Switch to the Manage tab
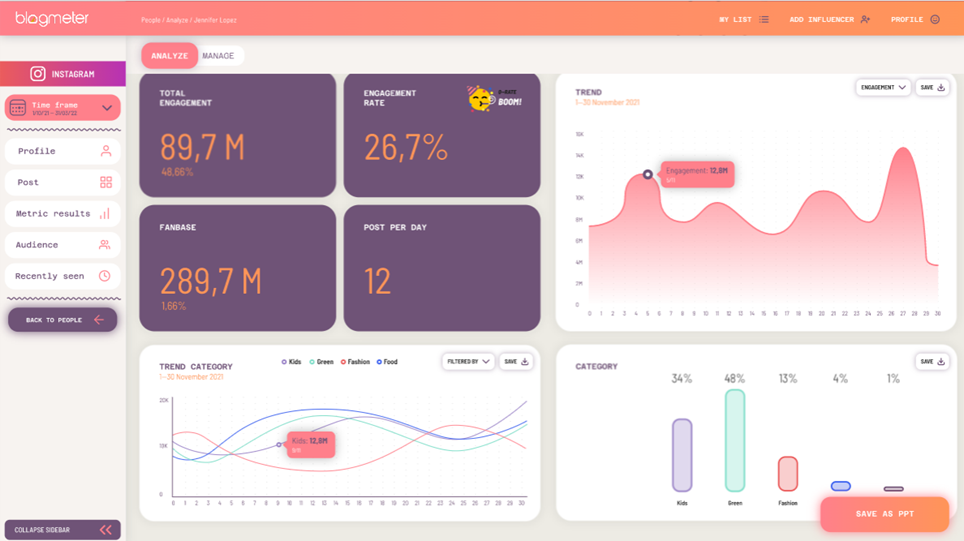964x541 pixels. point(218,56)
